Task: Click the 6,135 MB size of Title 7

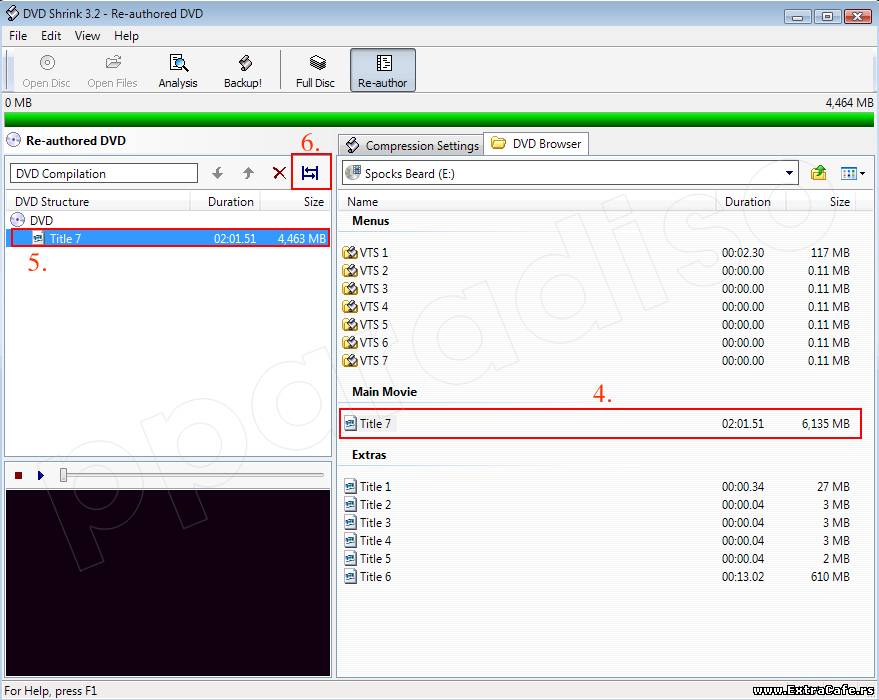Action: (826, 424)
